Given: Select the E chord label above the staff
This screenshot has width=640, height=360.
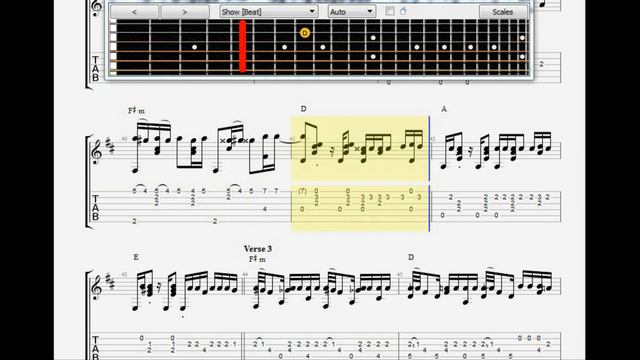Looking at the screenshot, I should [136, 257].
